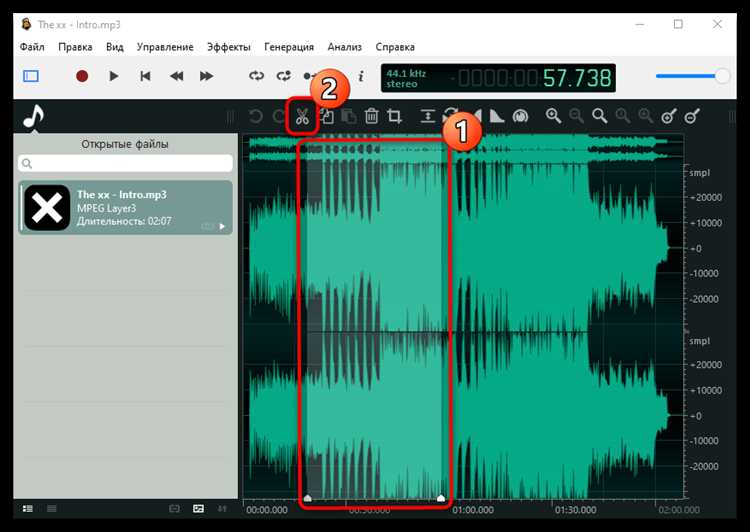The height and width of the screenshot is (532, 750).
Task: Open the Генерация menu
Action: coord(289,47)
